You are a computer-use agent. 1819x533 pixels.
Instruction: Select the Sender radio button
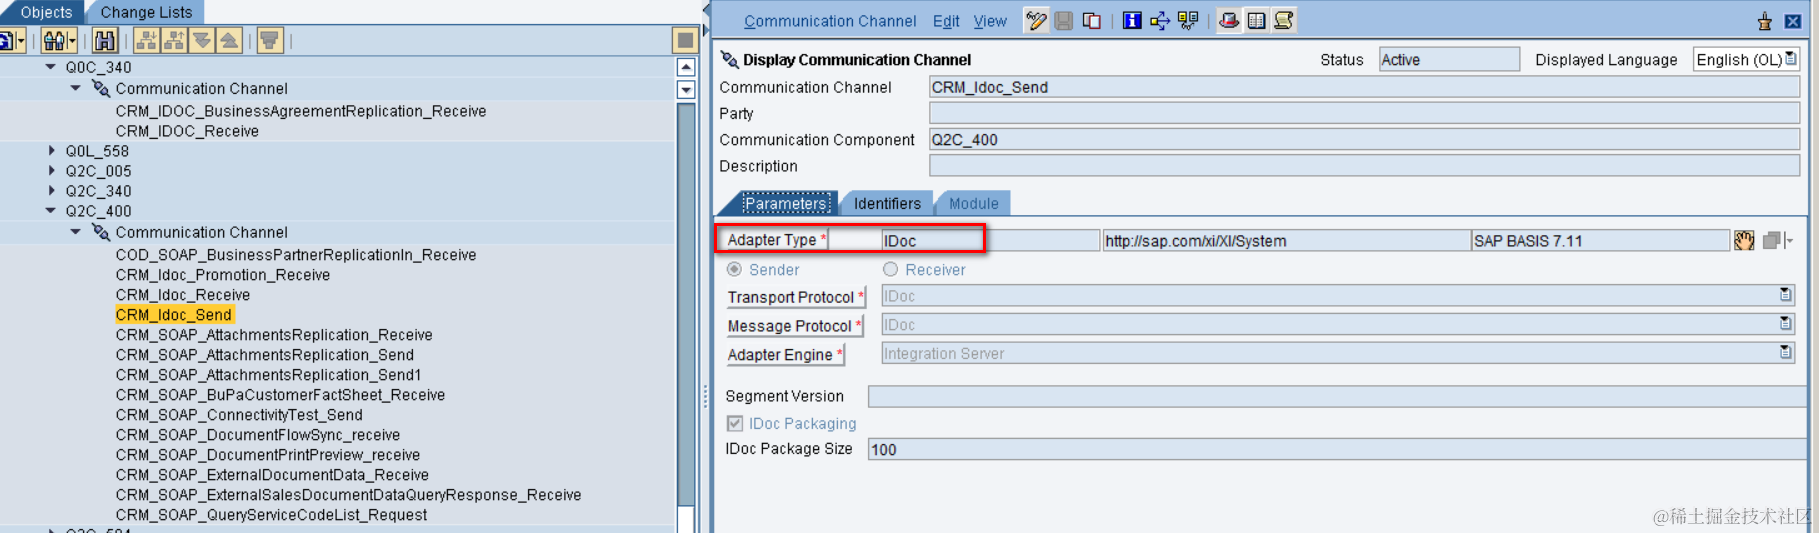coord(735,269)
